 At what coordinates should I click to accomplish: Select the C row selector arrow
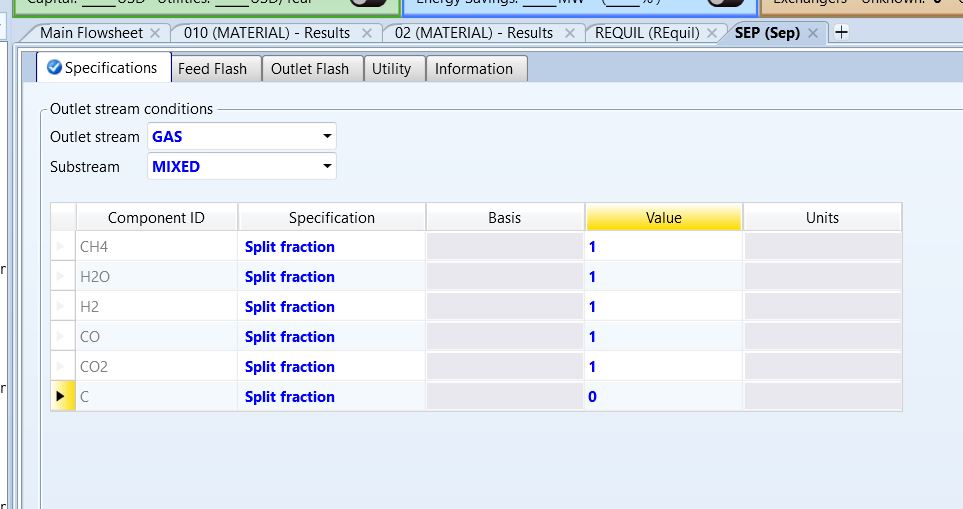[63, 396]
